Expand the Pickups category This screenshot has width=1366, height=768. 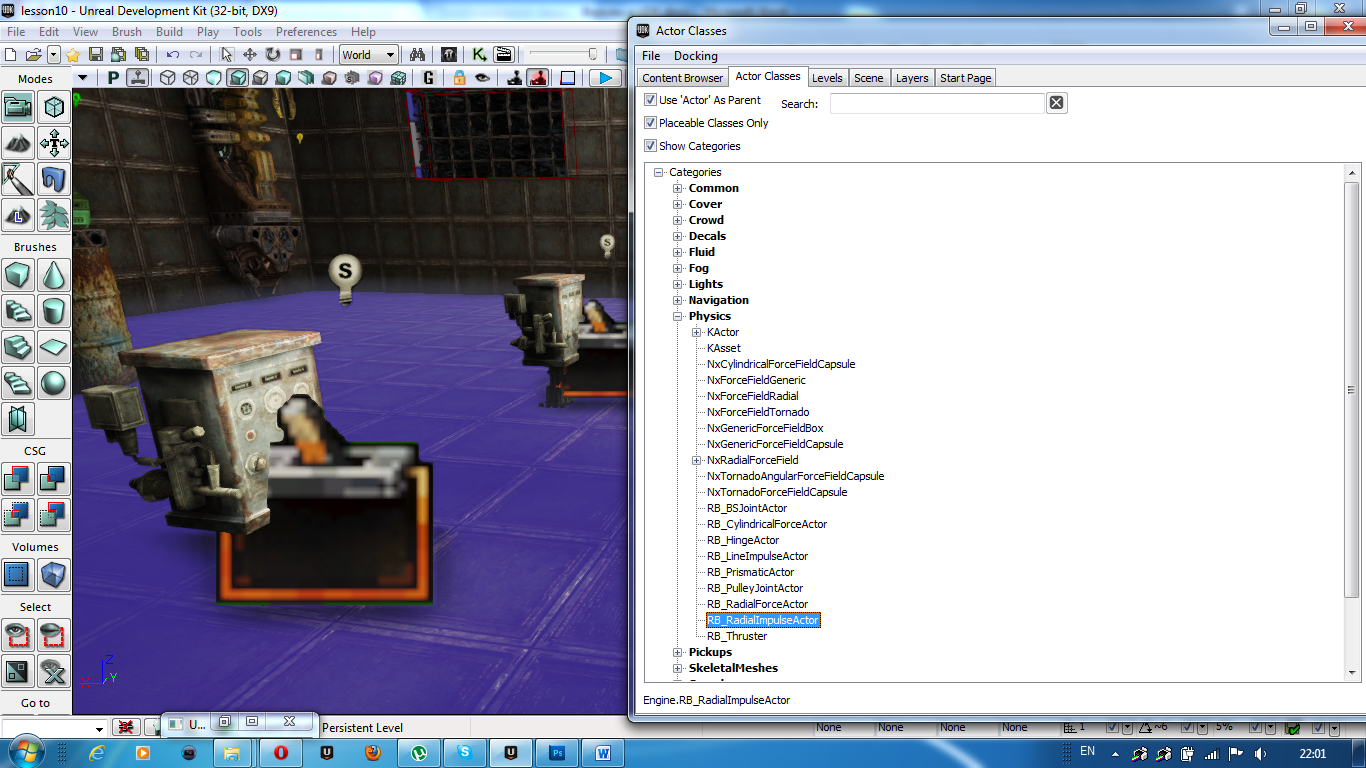(x=678, y=652)
